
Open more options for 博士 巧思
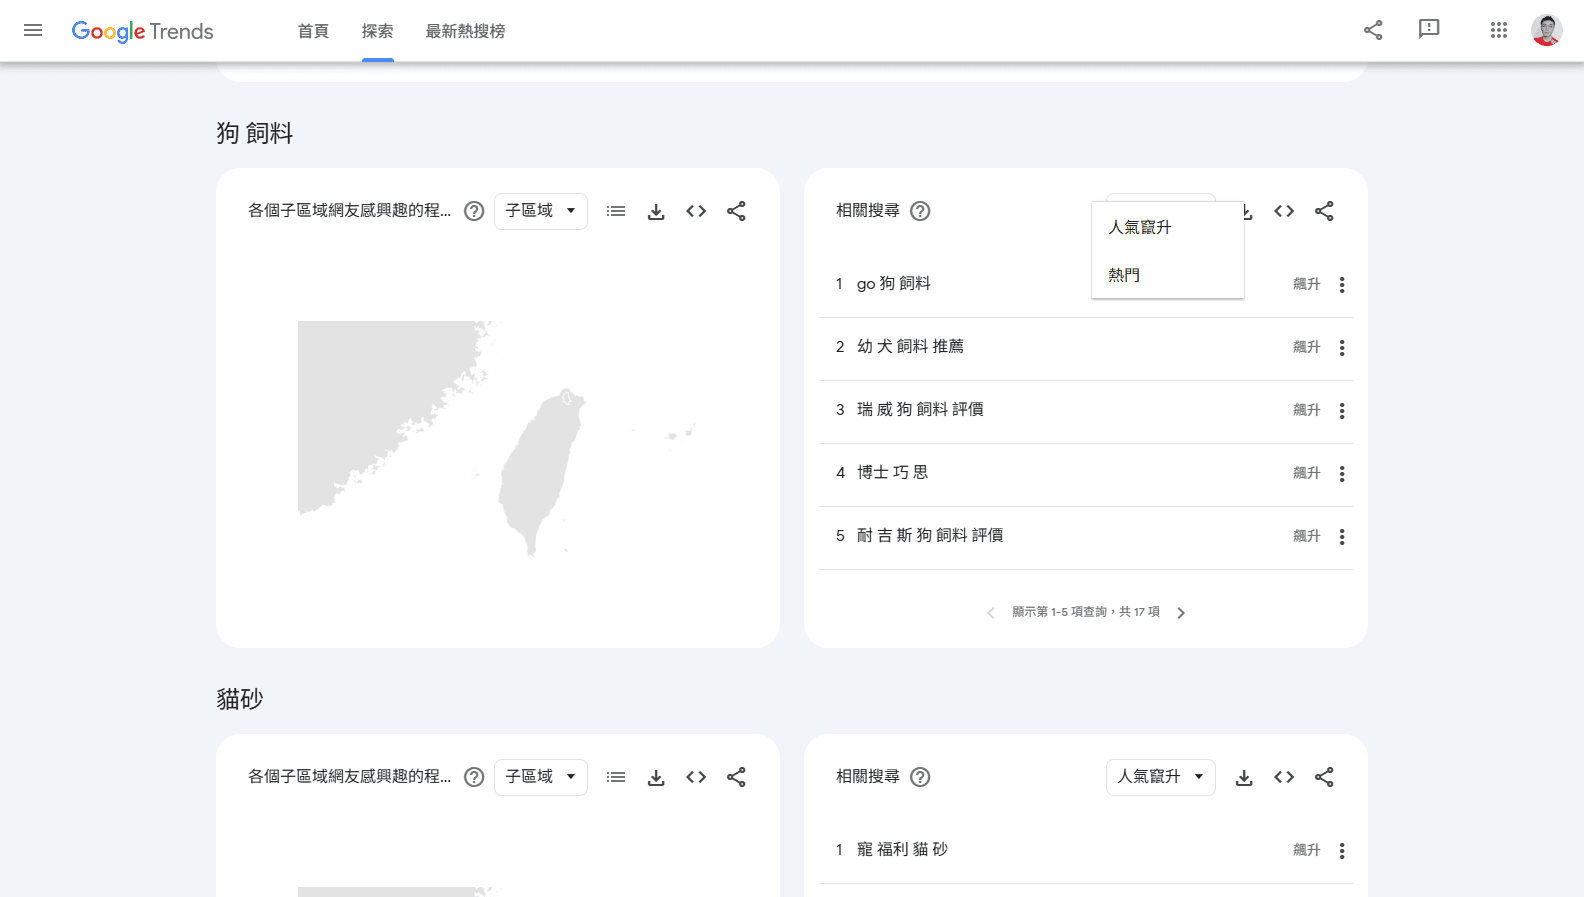click(x=1342, y=474)
